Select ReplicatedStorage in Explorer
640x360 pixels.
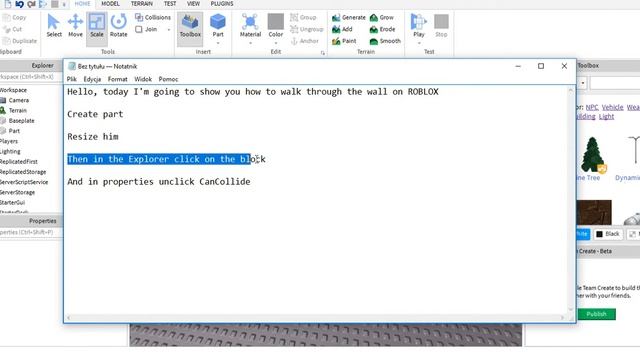(x=23, y=172)
